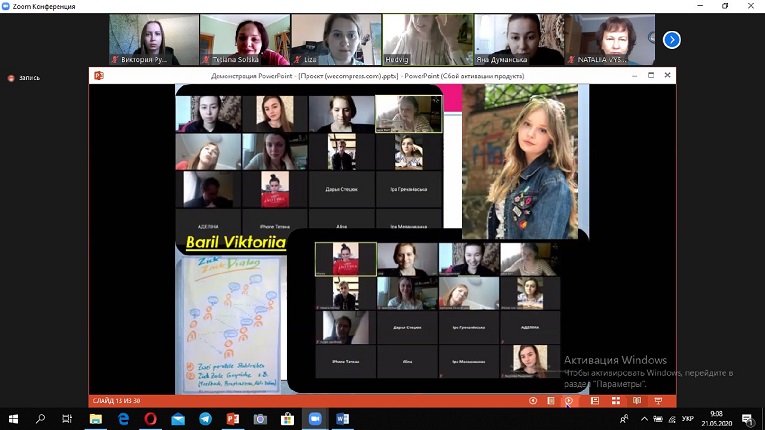Viewport: 765px width, 430px height.
Task: Select Виктория Ру... video thumbnail
Action: coord(154,40)
